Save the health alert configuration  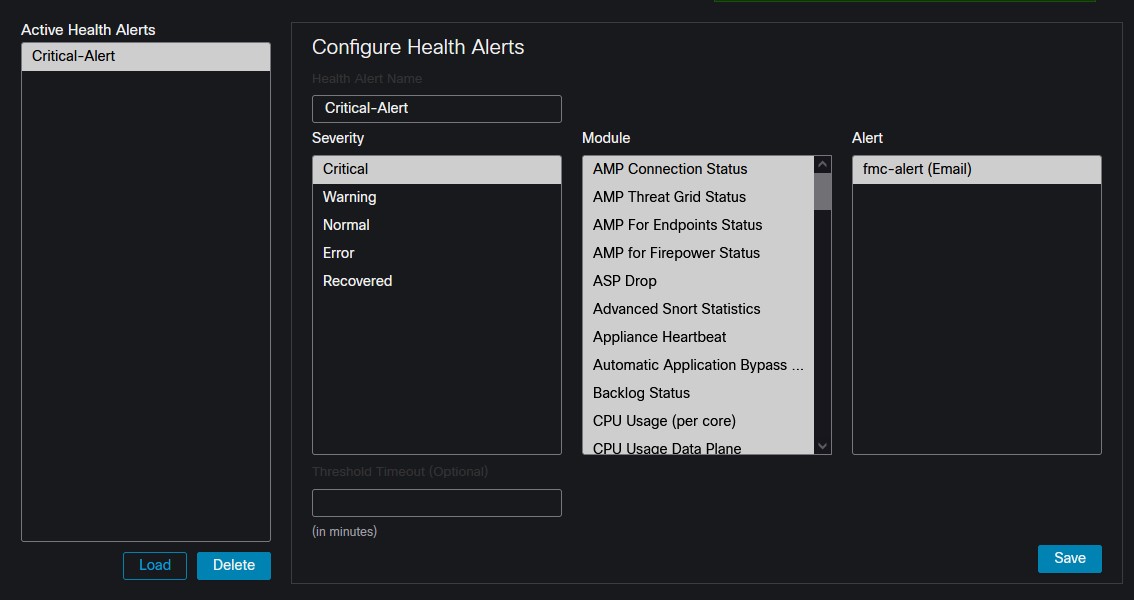pos(1069,558)
